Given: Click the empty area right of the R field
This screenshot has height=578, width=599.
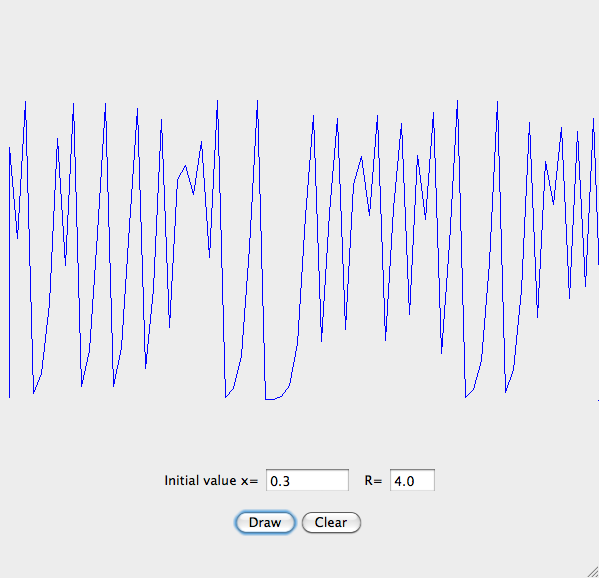Looking at the screenshot, I should tap(516, 481).
